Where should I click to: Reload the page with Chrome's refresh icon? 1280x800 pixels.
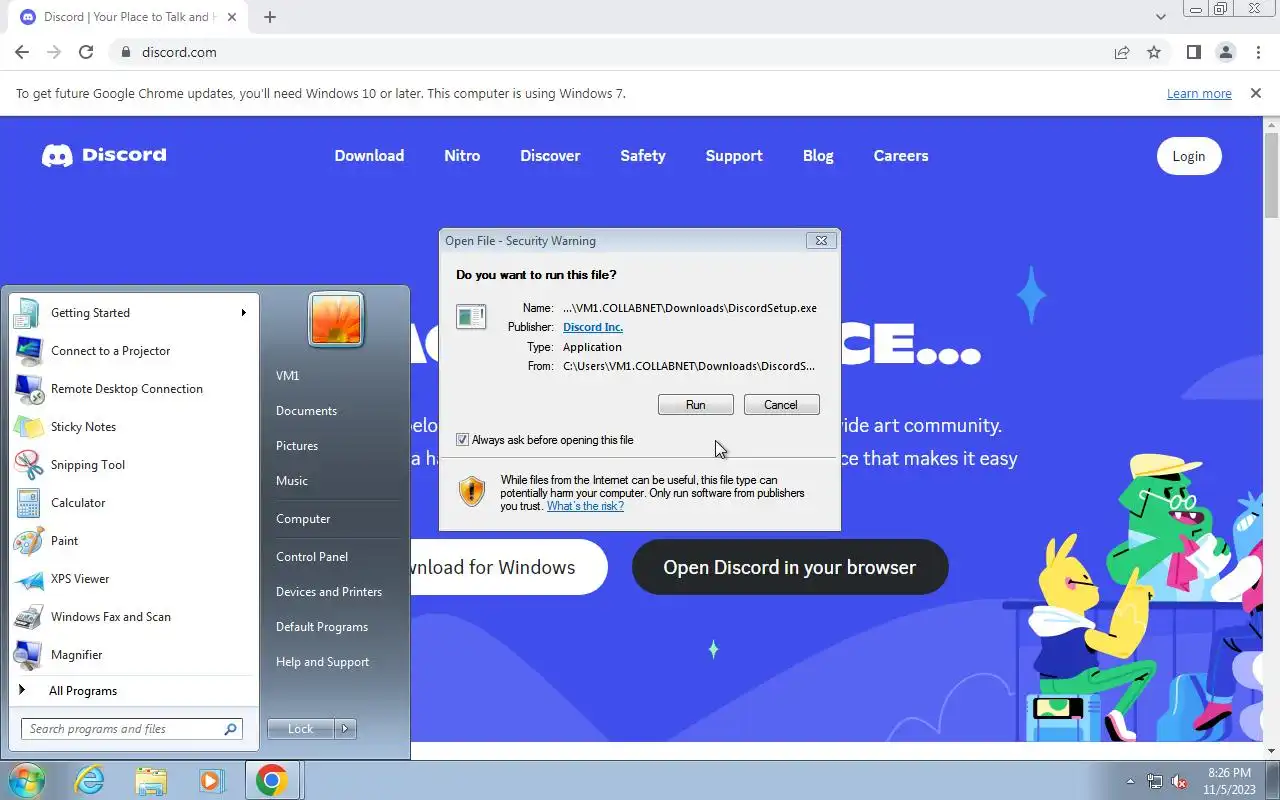point(86,52)
